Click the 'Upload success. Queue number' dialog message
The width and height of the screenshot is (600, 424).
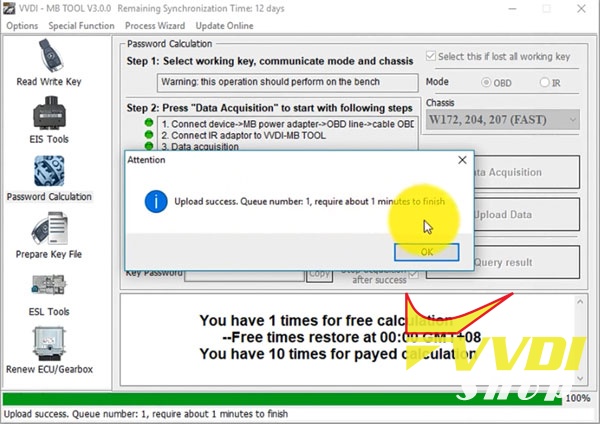[310, 201]
